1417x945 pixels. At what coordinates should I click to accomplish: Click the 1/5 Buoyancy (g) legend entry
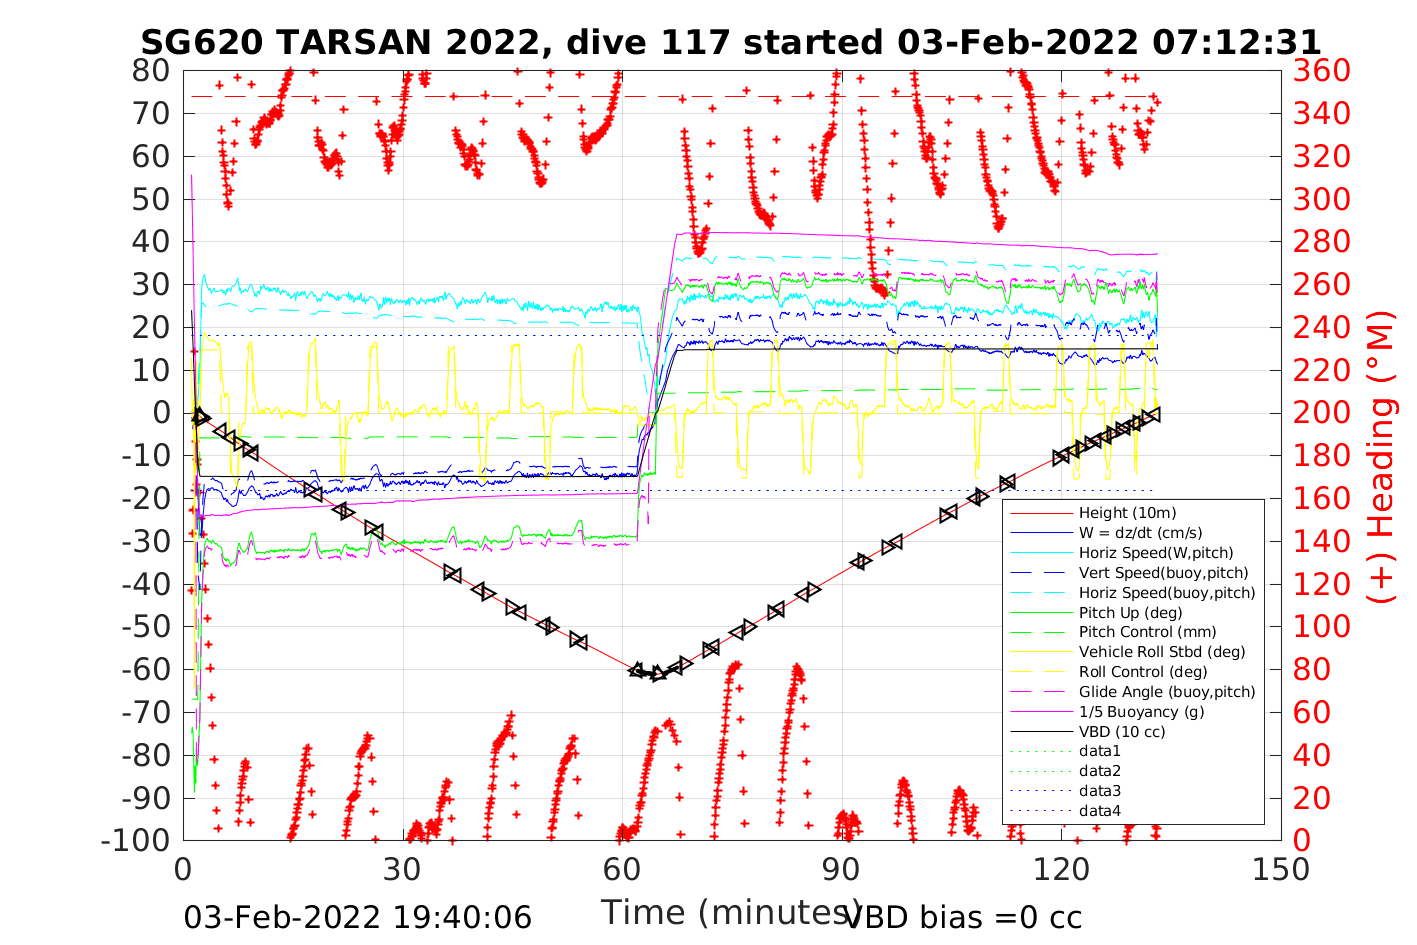[1141, 712]
